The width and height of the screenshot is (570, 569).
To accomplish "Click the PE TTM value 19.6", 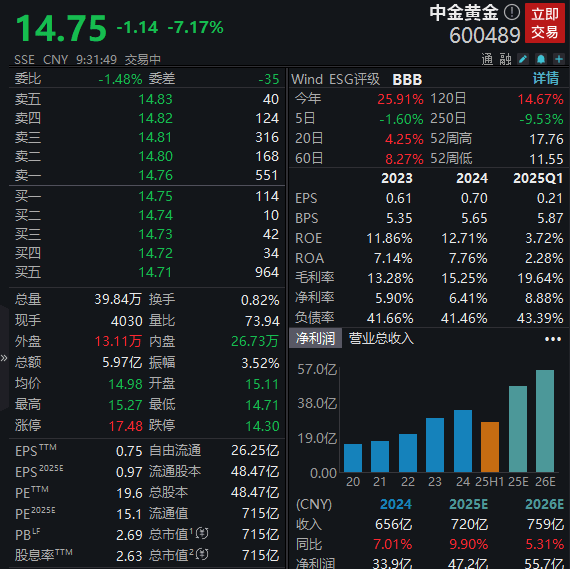I will click(129, 493).
